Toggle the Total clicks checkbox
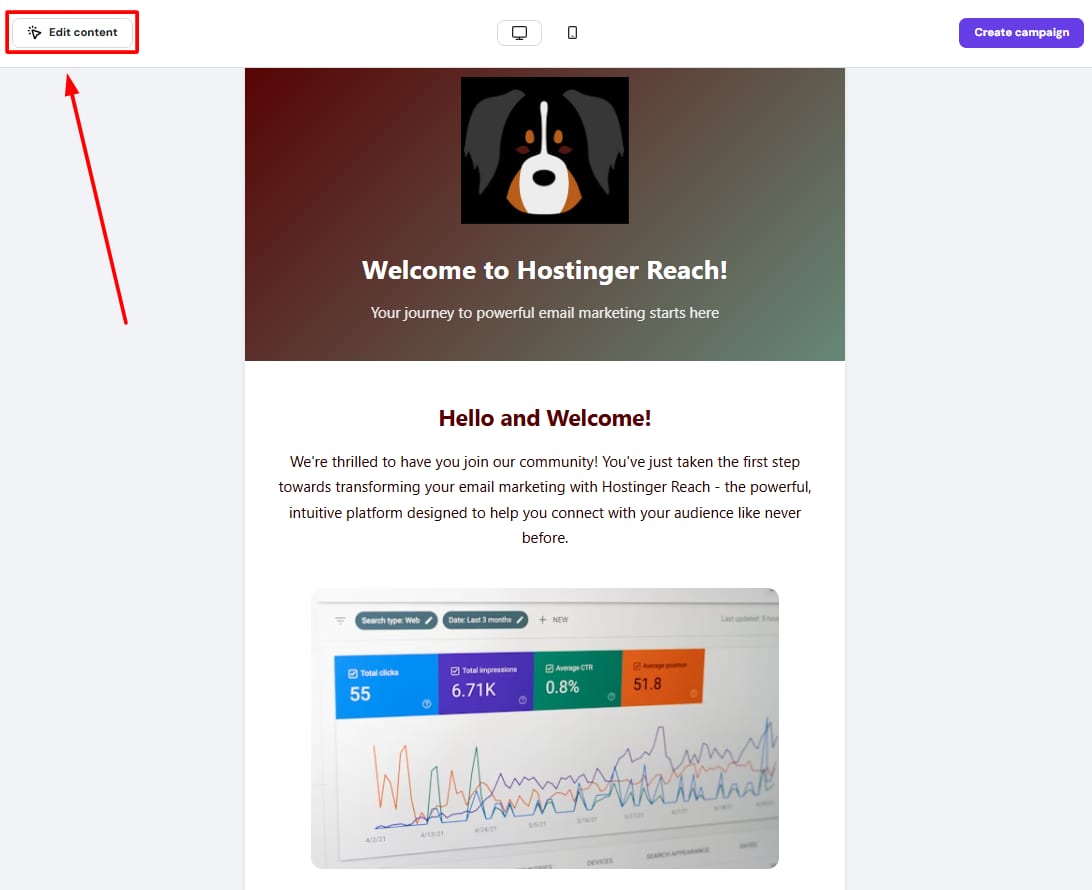The height and width of the screenshot is (890, 1092). pyautogui.click(x=352, y=674)
